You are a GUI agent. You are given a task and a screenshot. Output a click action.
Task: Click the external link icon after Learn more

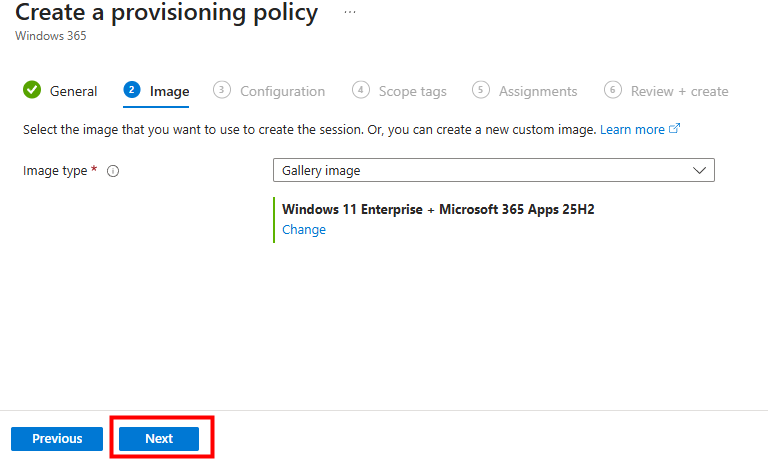(x=675, y=129)
